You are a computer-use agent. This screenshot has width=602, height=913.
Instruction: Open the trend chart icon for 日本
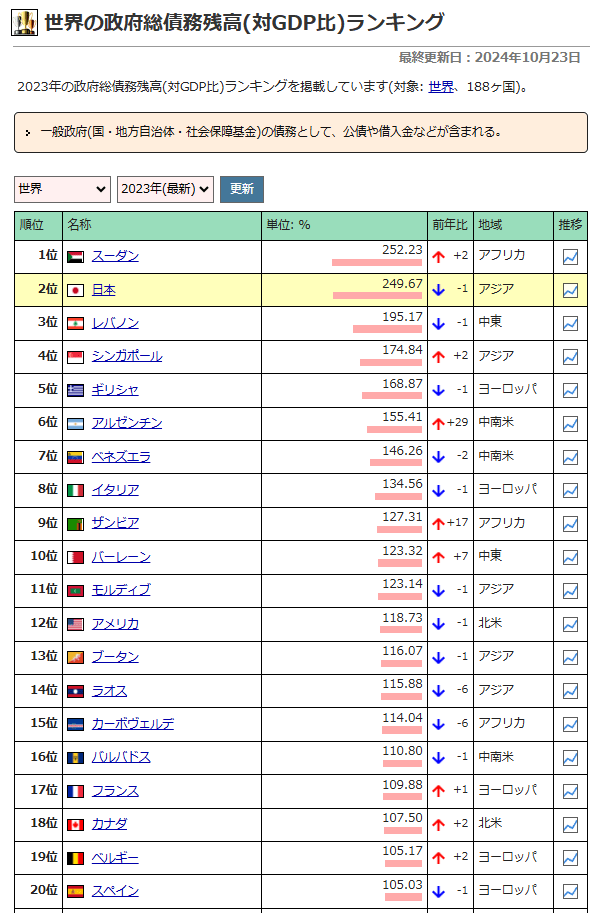(x=570, y=290)
